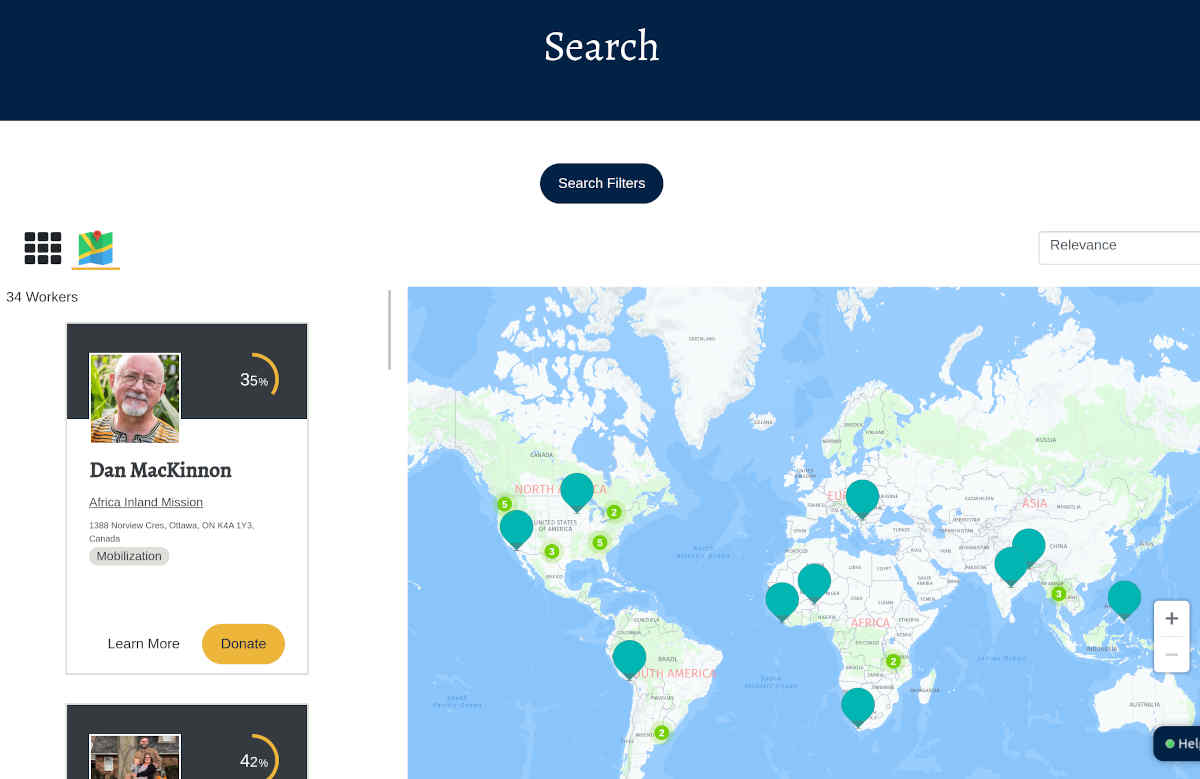Screen dimensions: 1200x779
Task: Zoom out on the map
Action: [x=1171, y=654]
